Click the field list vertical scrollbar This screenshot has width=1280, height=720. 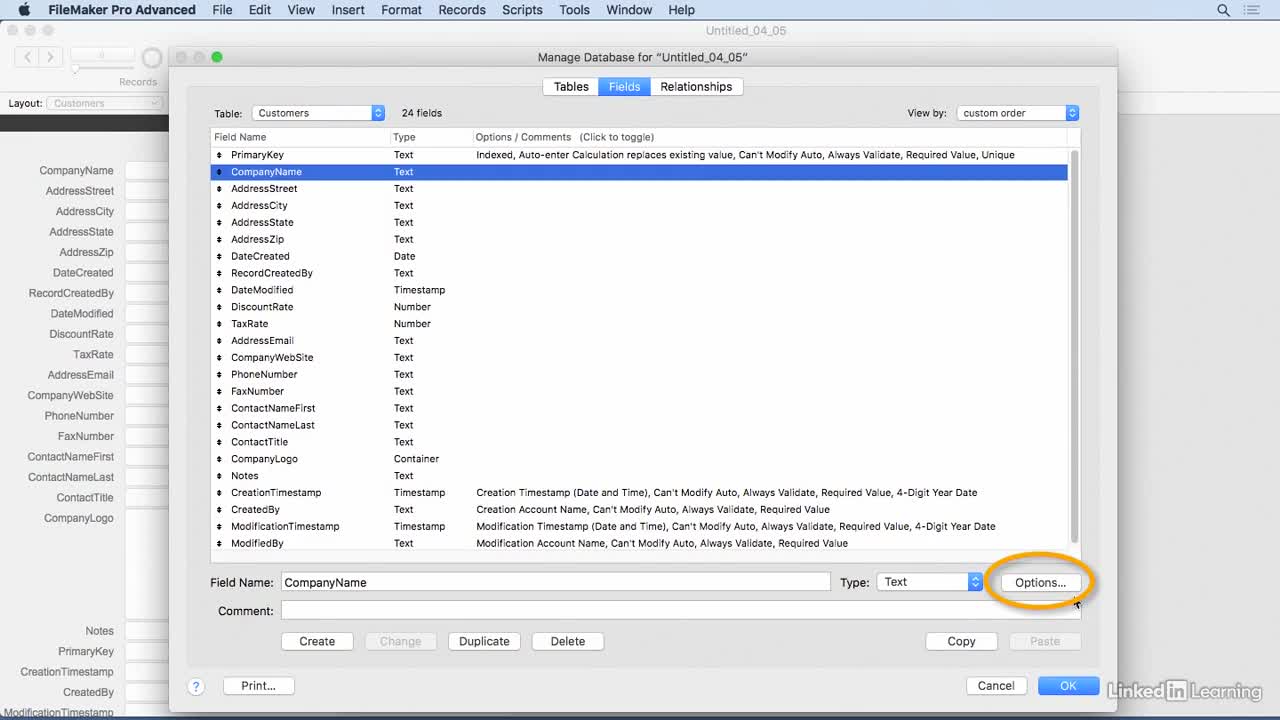point(1074,345)
